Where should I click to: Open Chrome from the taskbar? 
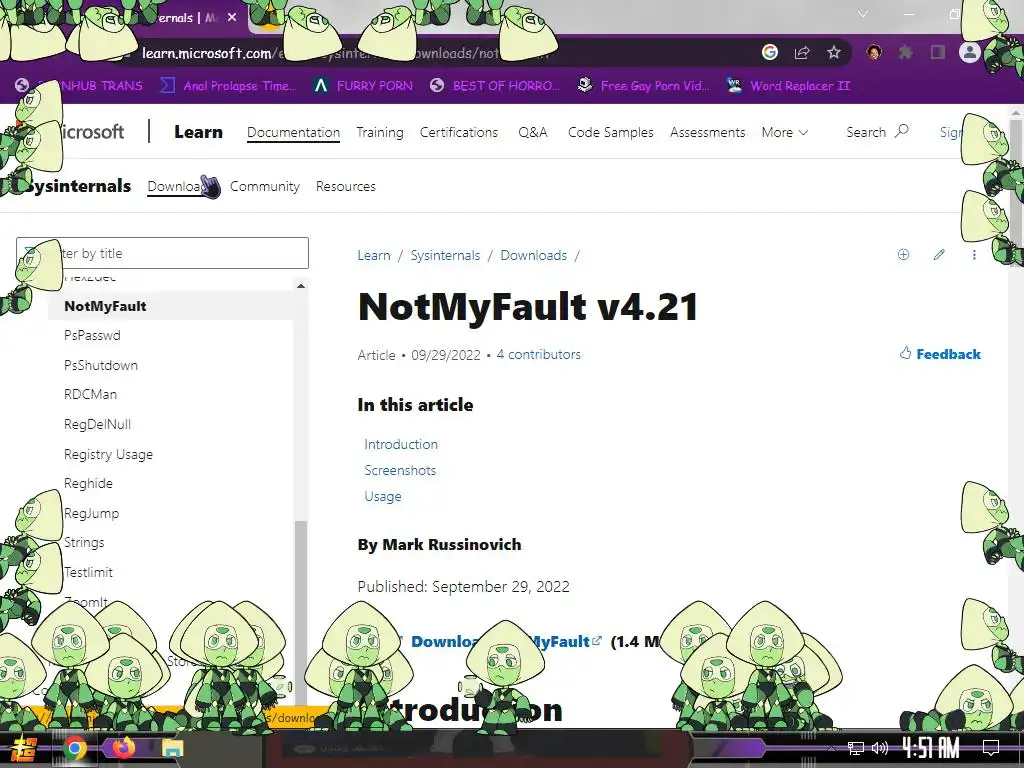75,748
